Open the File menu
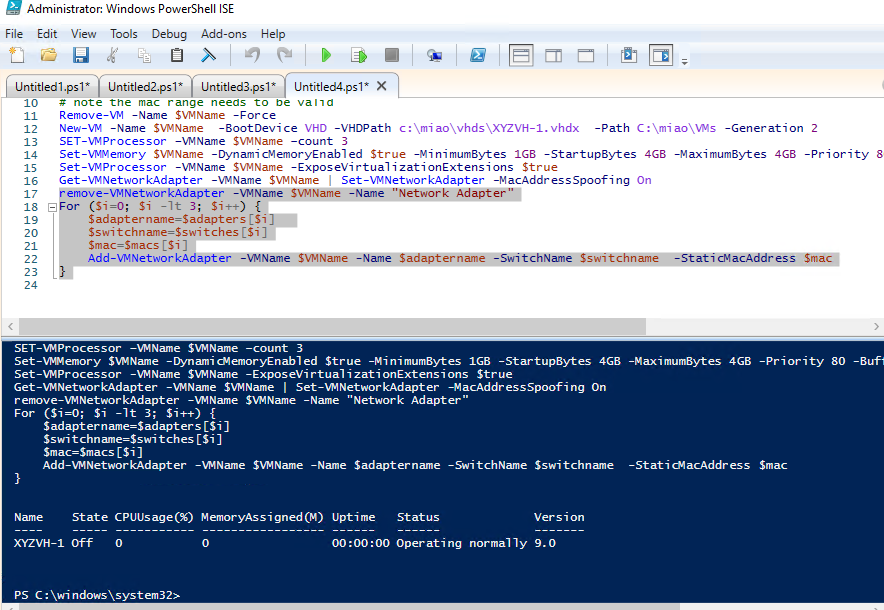884x610 pixels. (x=14, y=34)
